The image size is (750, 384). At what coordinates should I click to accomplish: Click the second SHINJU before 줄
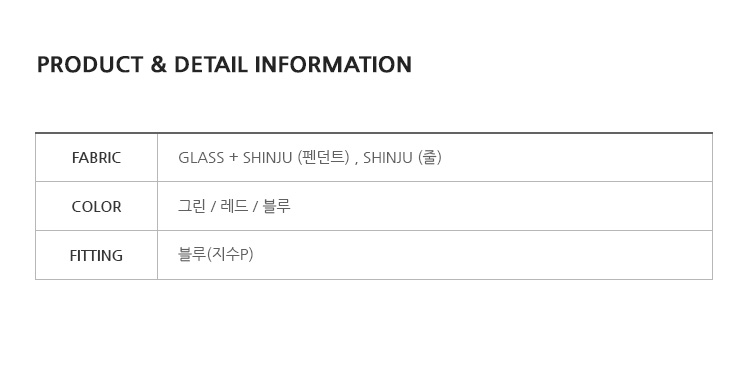tap(387, 157)
